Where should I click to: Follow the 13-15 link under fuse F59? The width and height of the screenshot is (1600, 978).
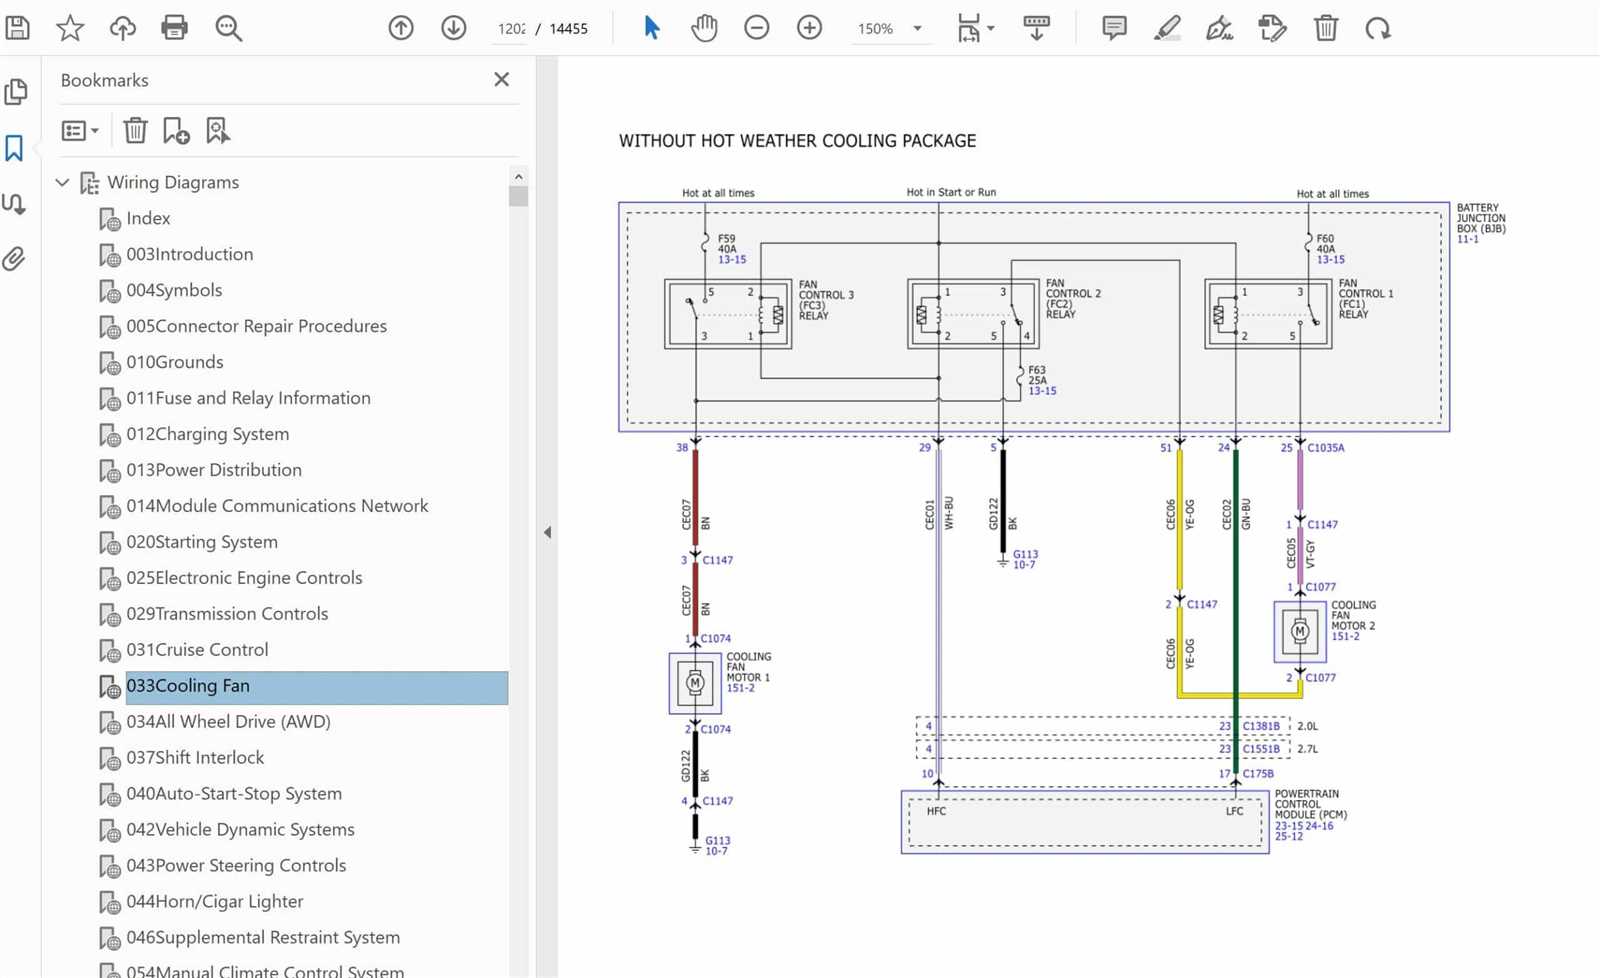[x=732, y=260]
